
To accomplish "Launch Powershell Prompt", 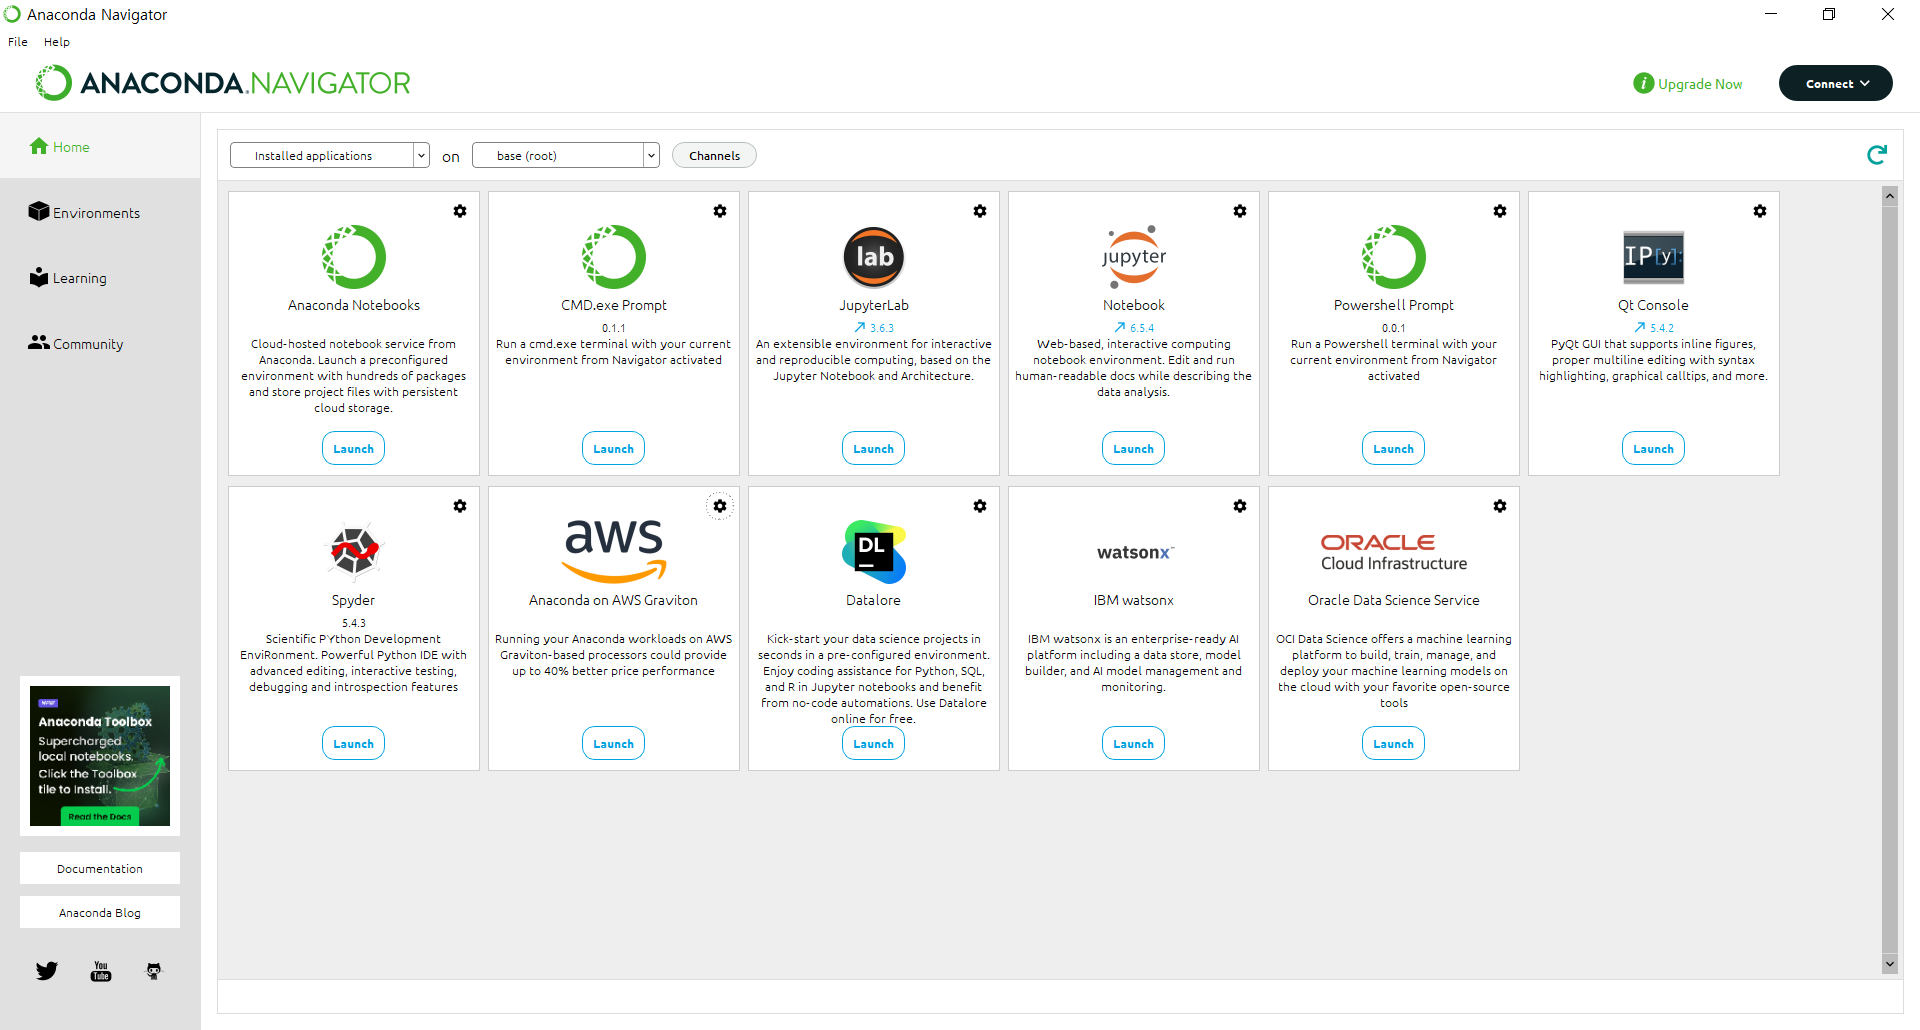I will (1394, 448).
